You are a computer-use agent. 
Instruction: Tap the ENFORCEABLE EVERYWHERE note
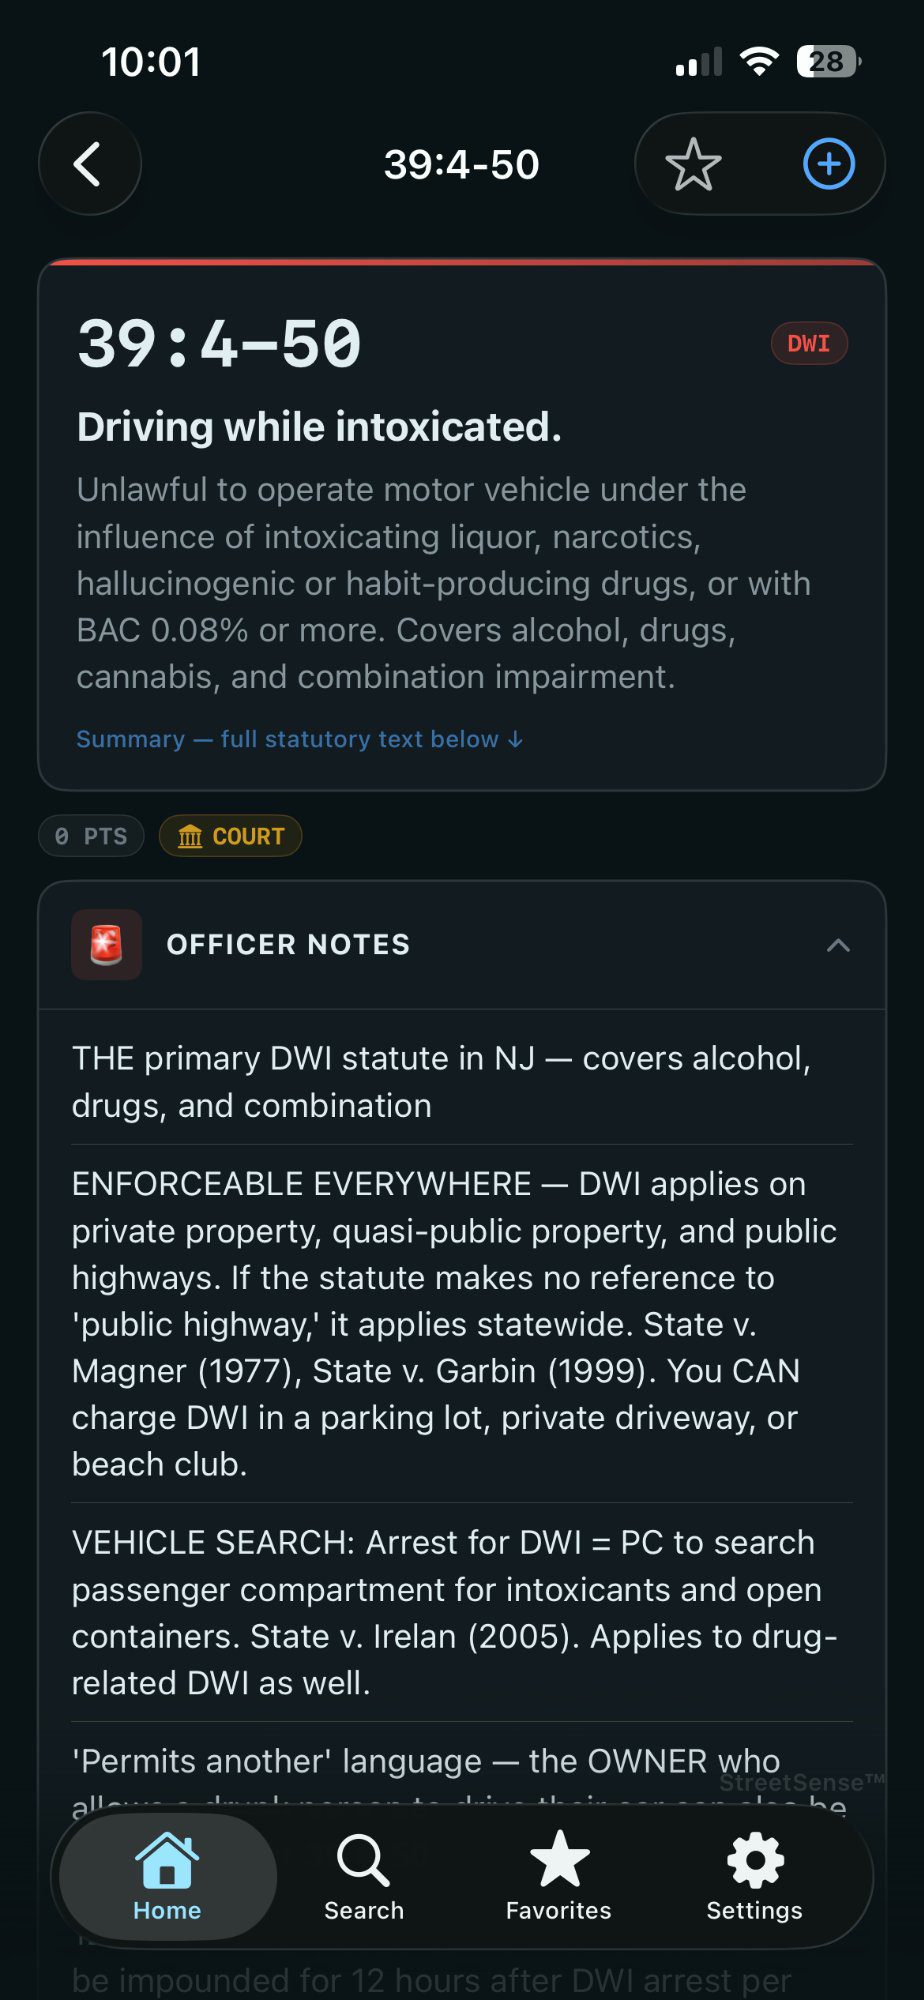point(455,1323)
